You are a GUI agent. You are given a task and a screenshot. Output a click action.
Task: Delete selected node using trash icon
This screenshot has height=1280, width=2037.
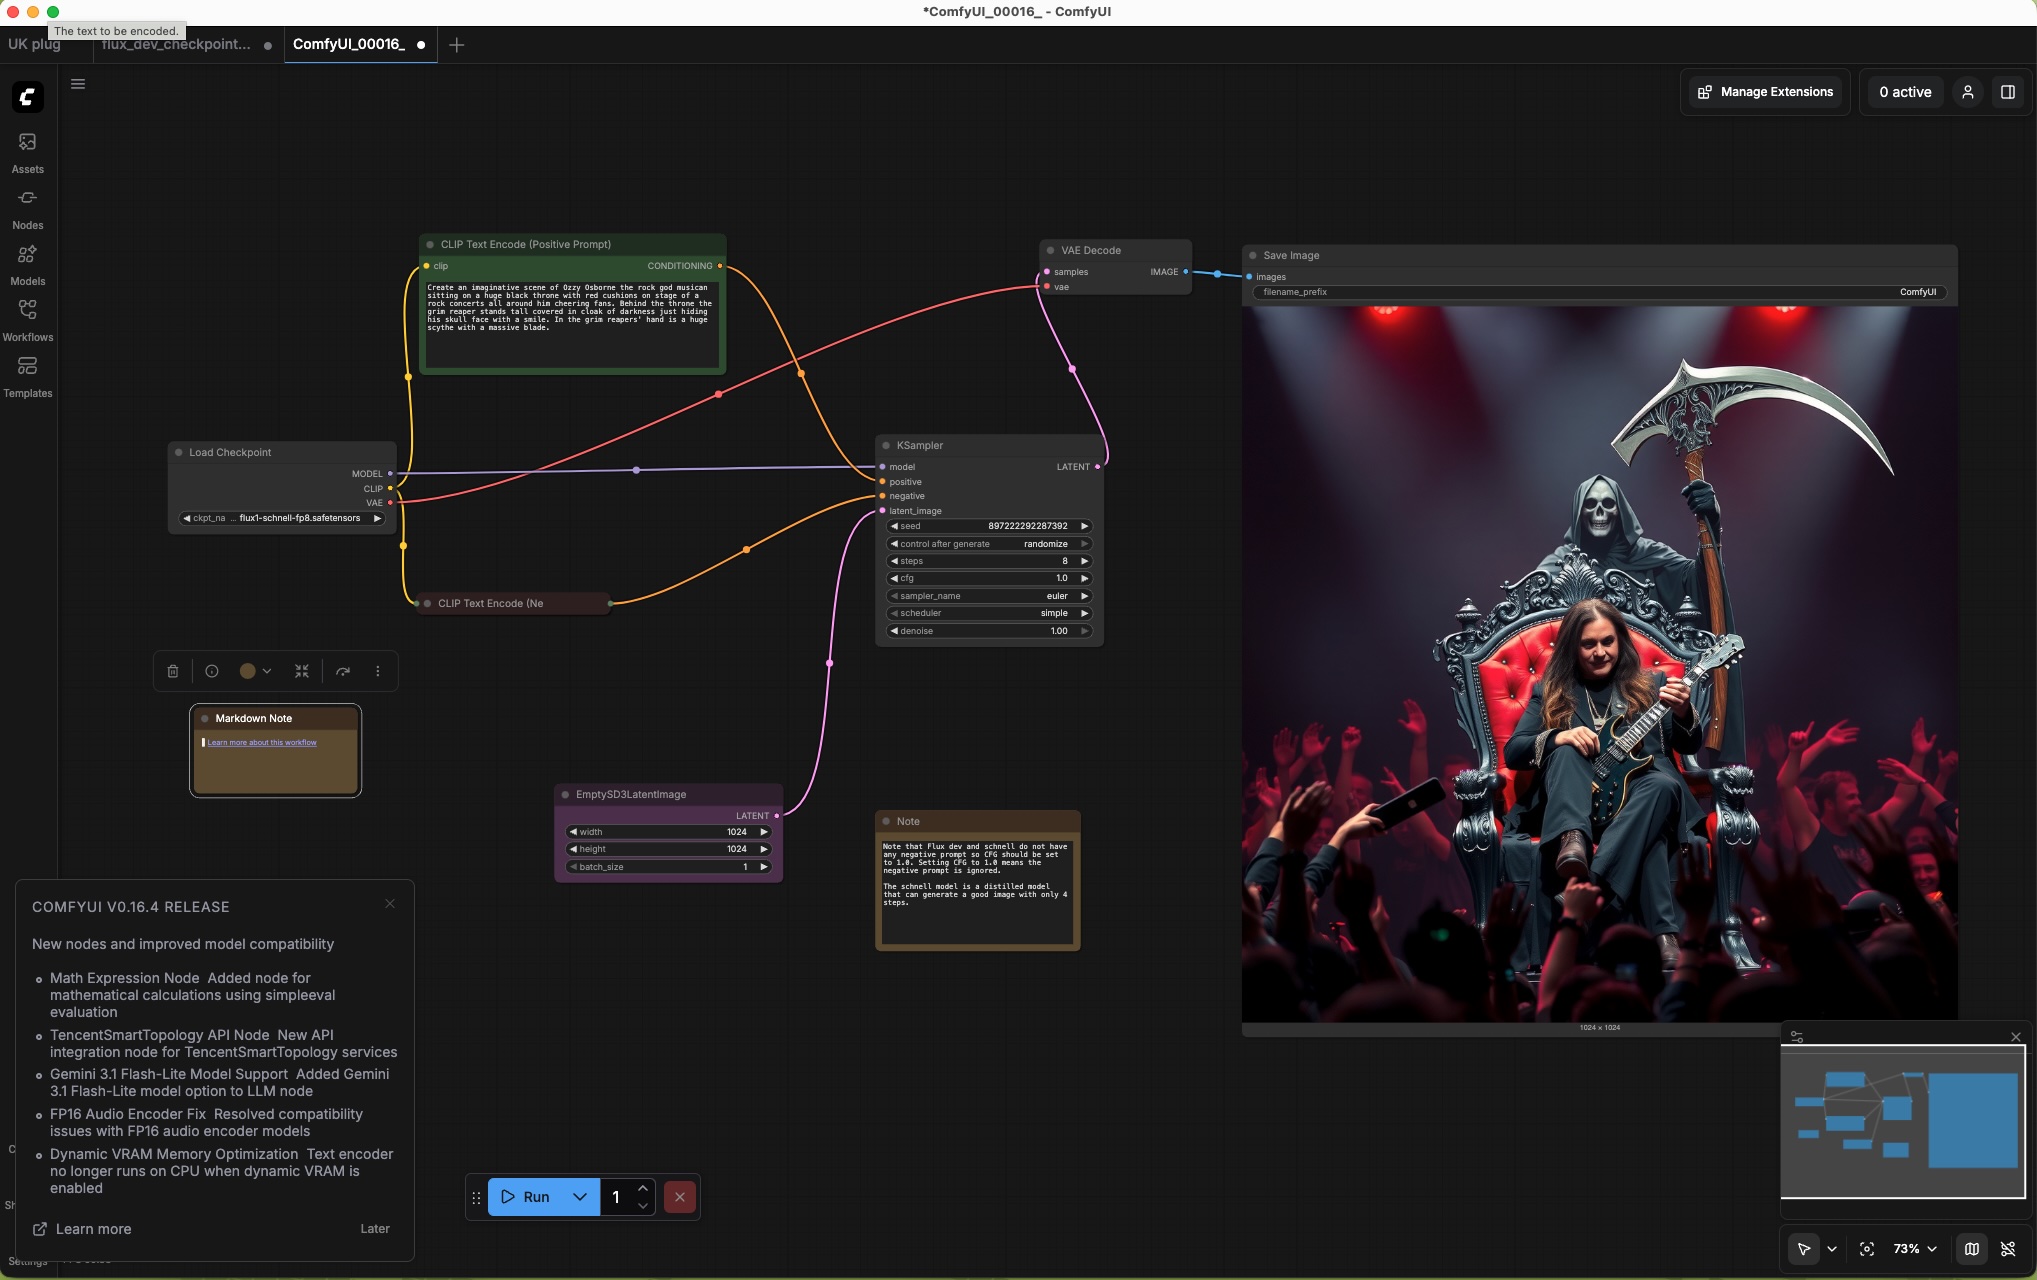(172, 671)
